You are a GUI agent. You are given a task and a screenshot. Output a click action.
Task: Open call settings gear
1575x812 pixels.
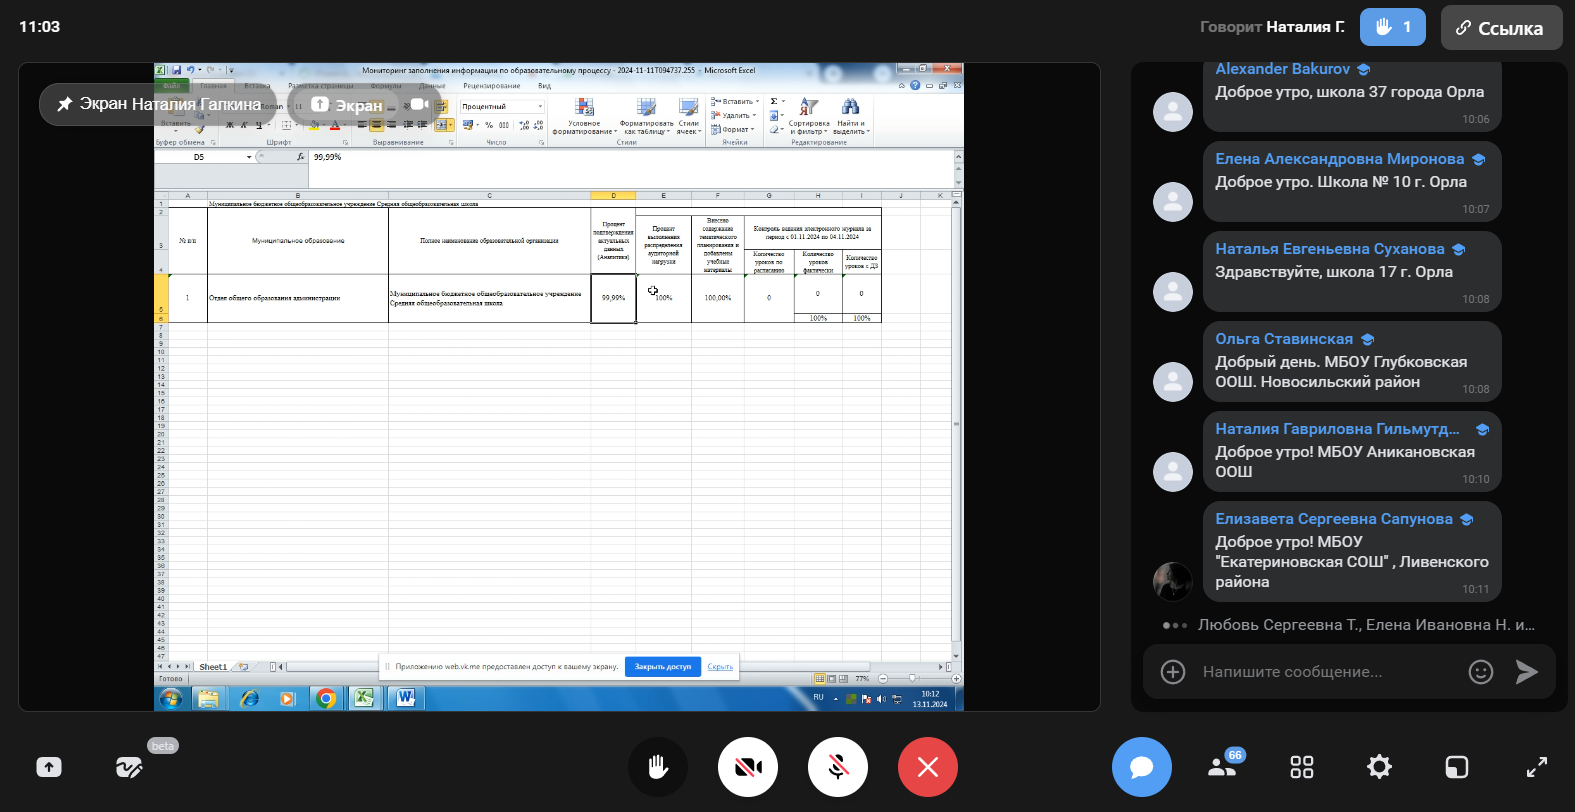pyautogui.click(x=1379, y=767)
